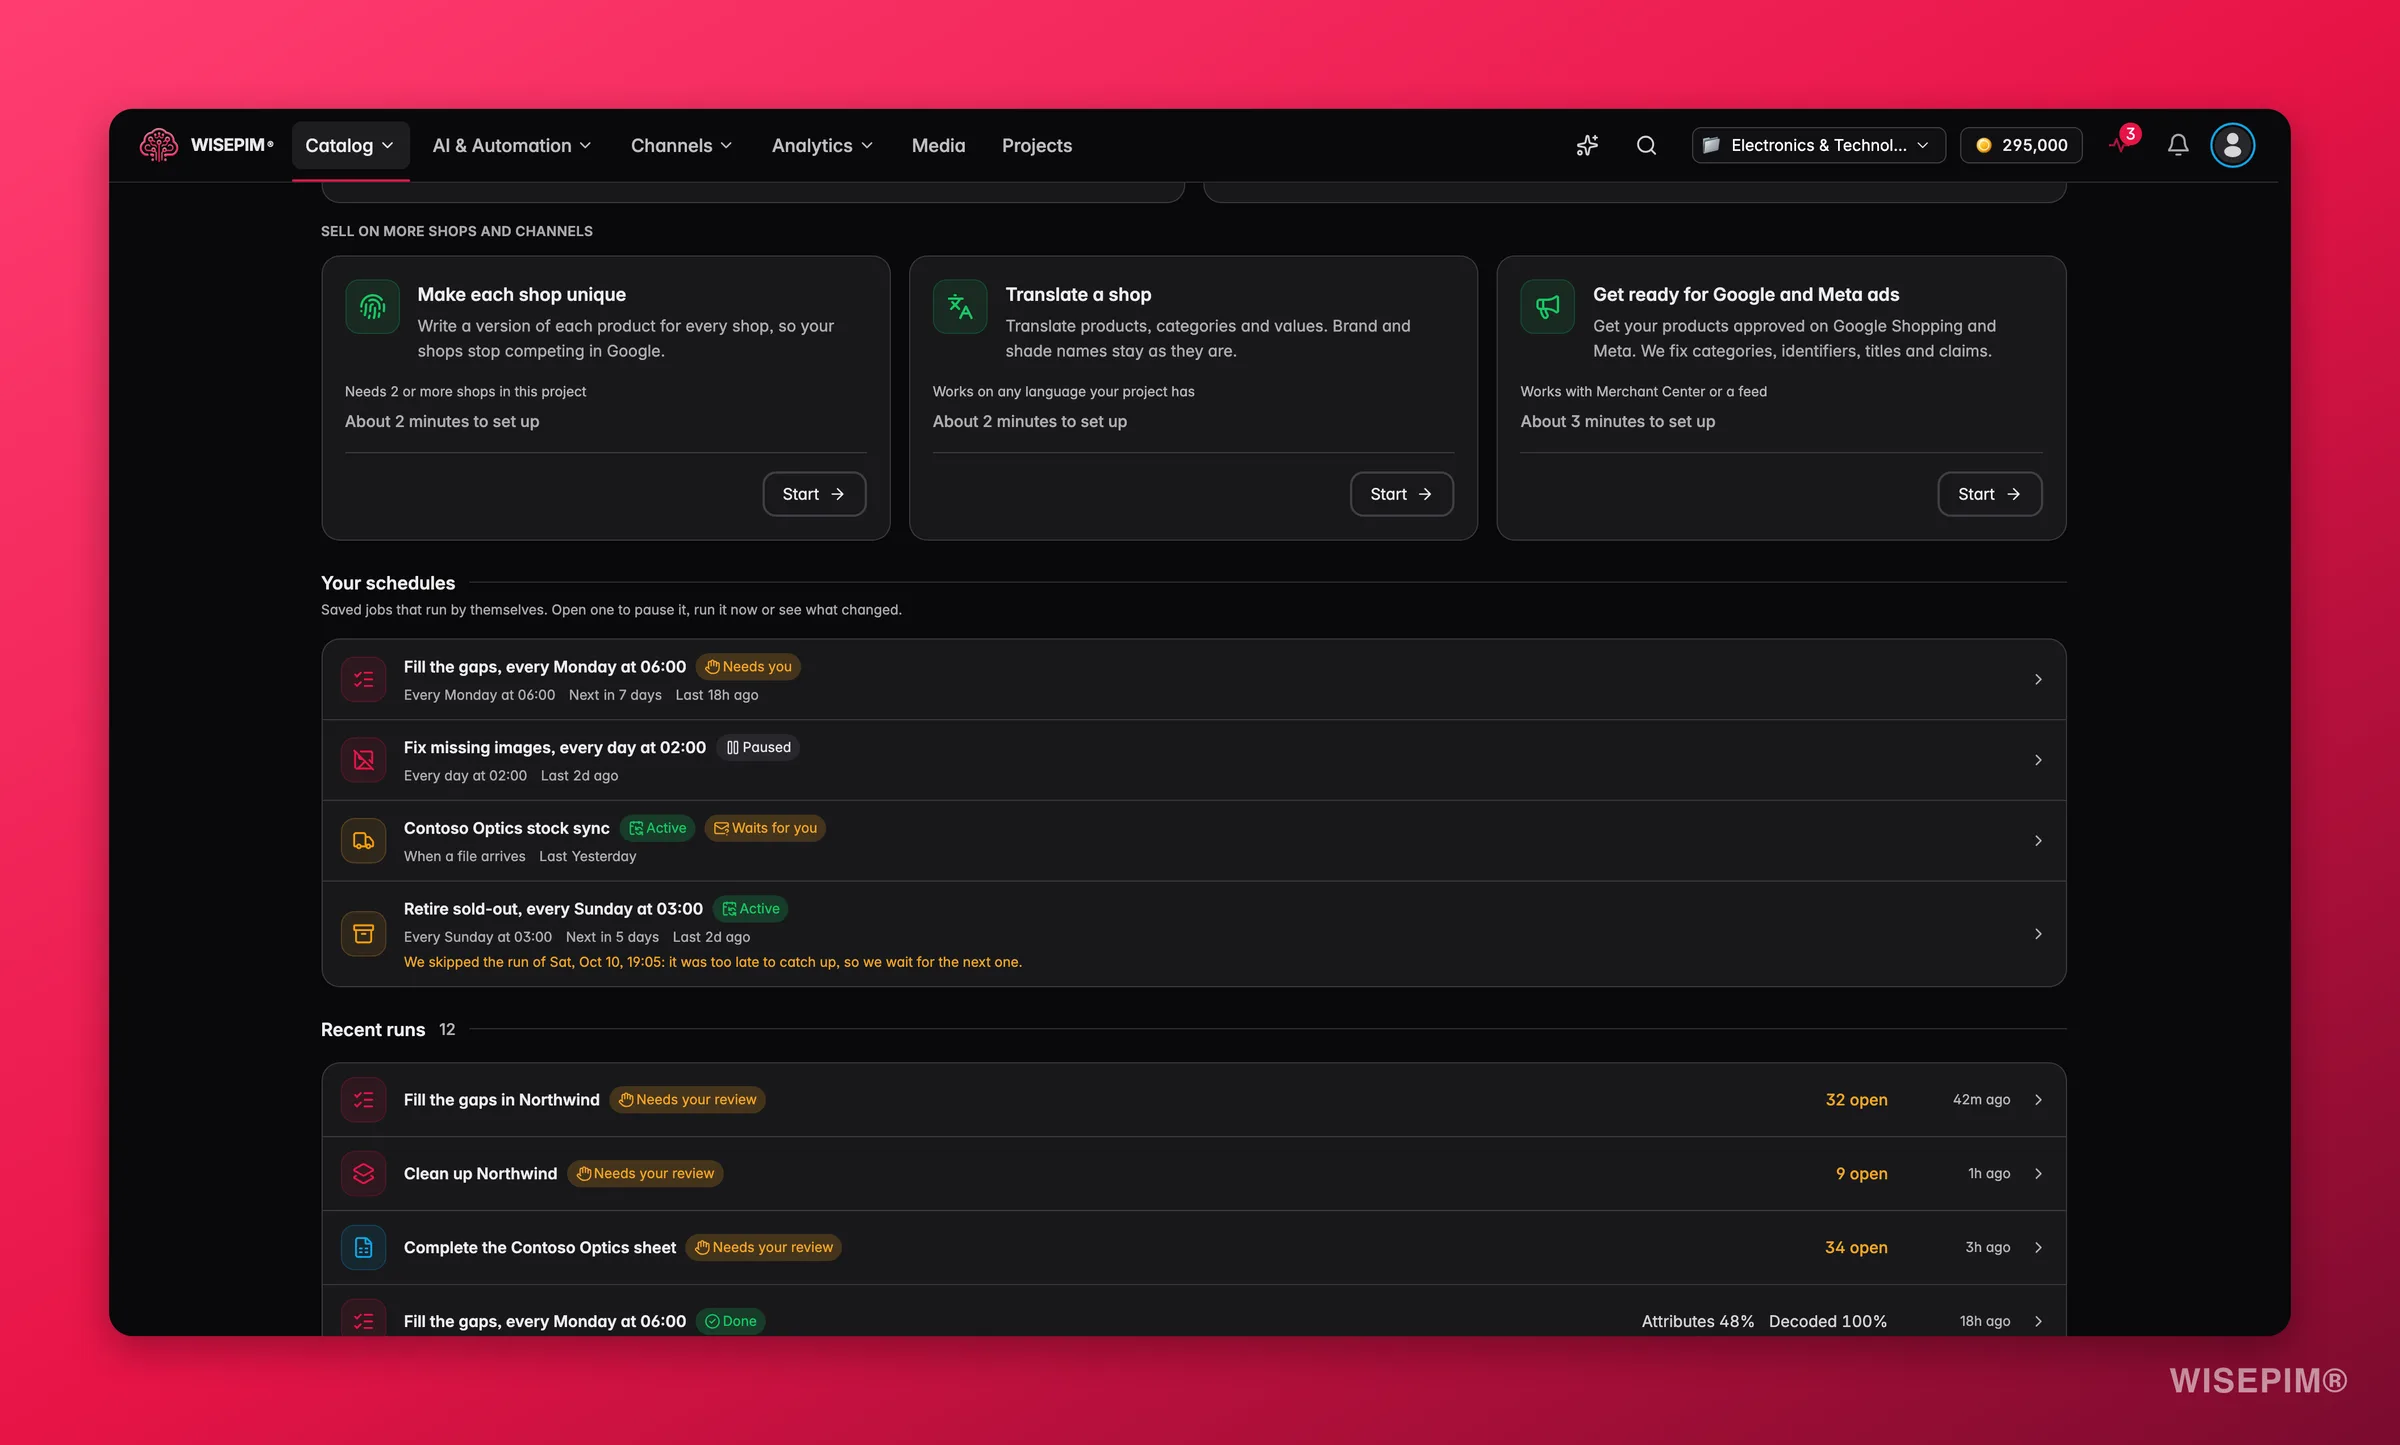Click the archive box icon for Retire sold-out
The image size is (2400, 1445).
click(x=364, y=934)
